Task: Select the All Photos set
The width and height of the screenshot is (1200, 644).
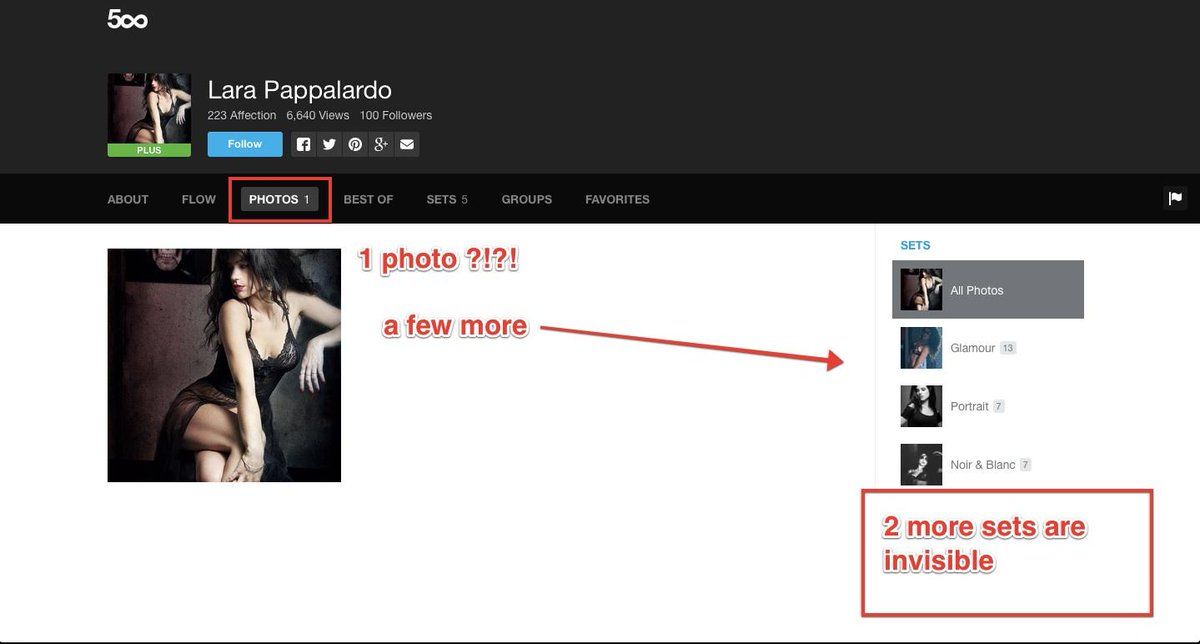Action: tap(987, 290)
